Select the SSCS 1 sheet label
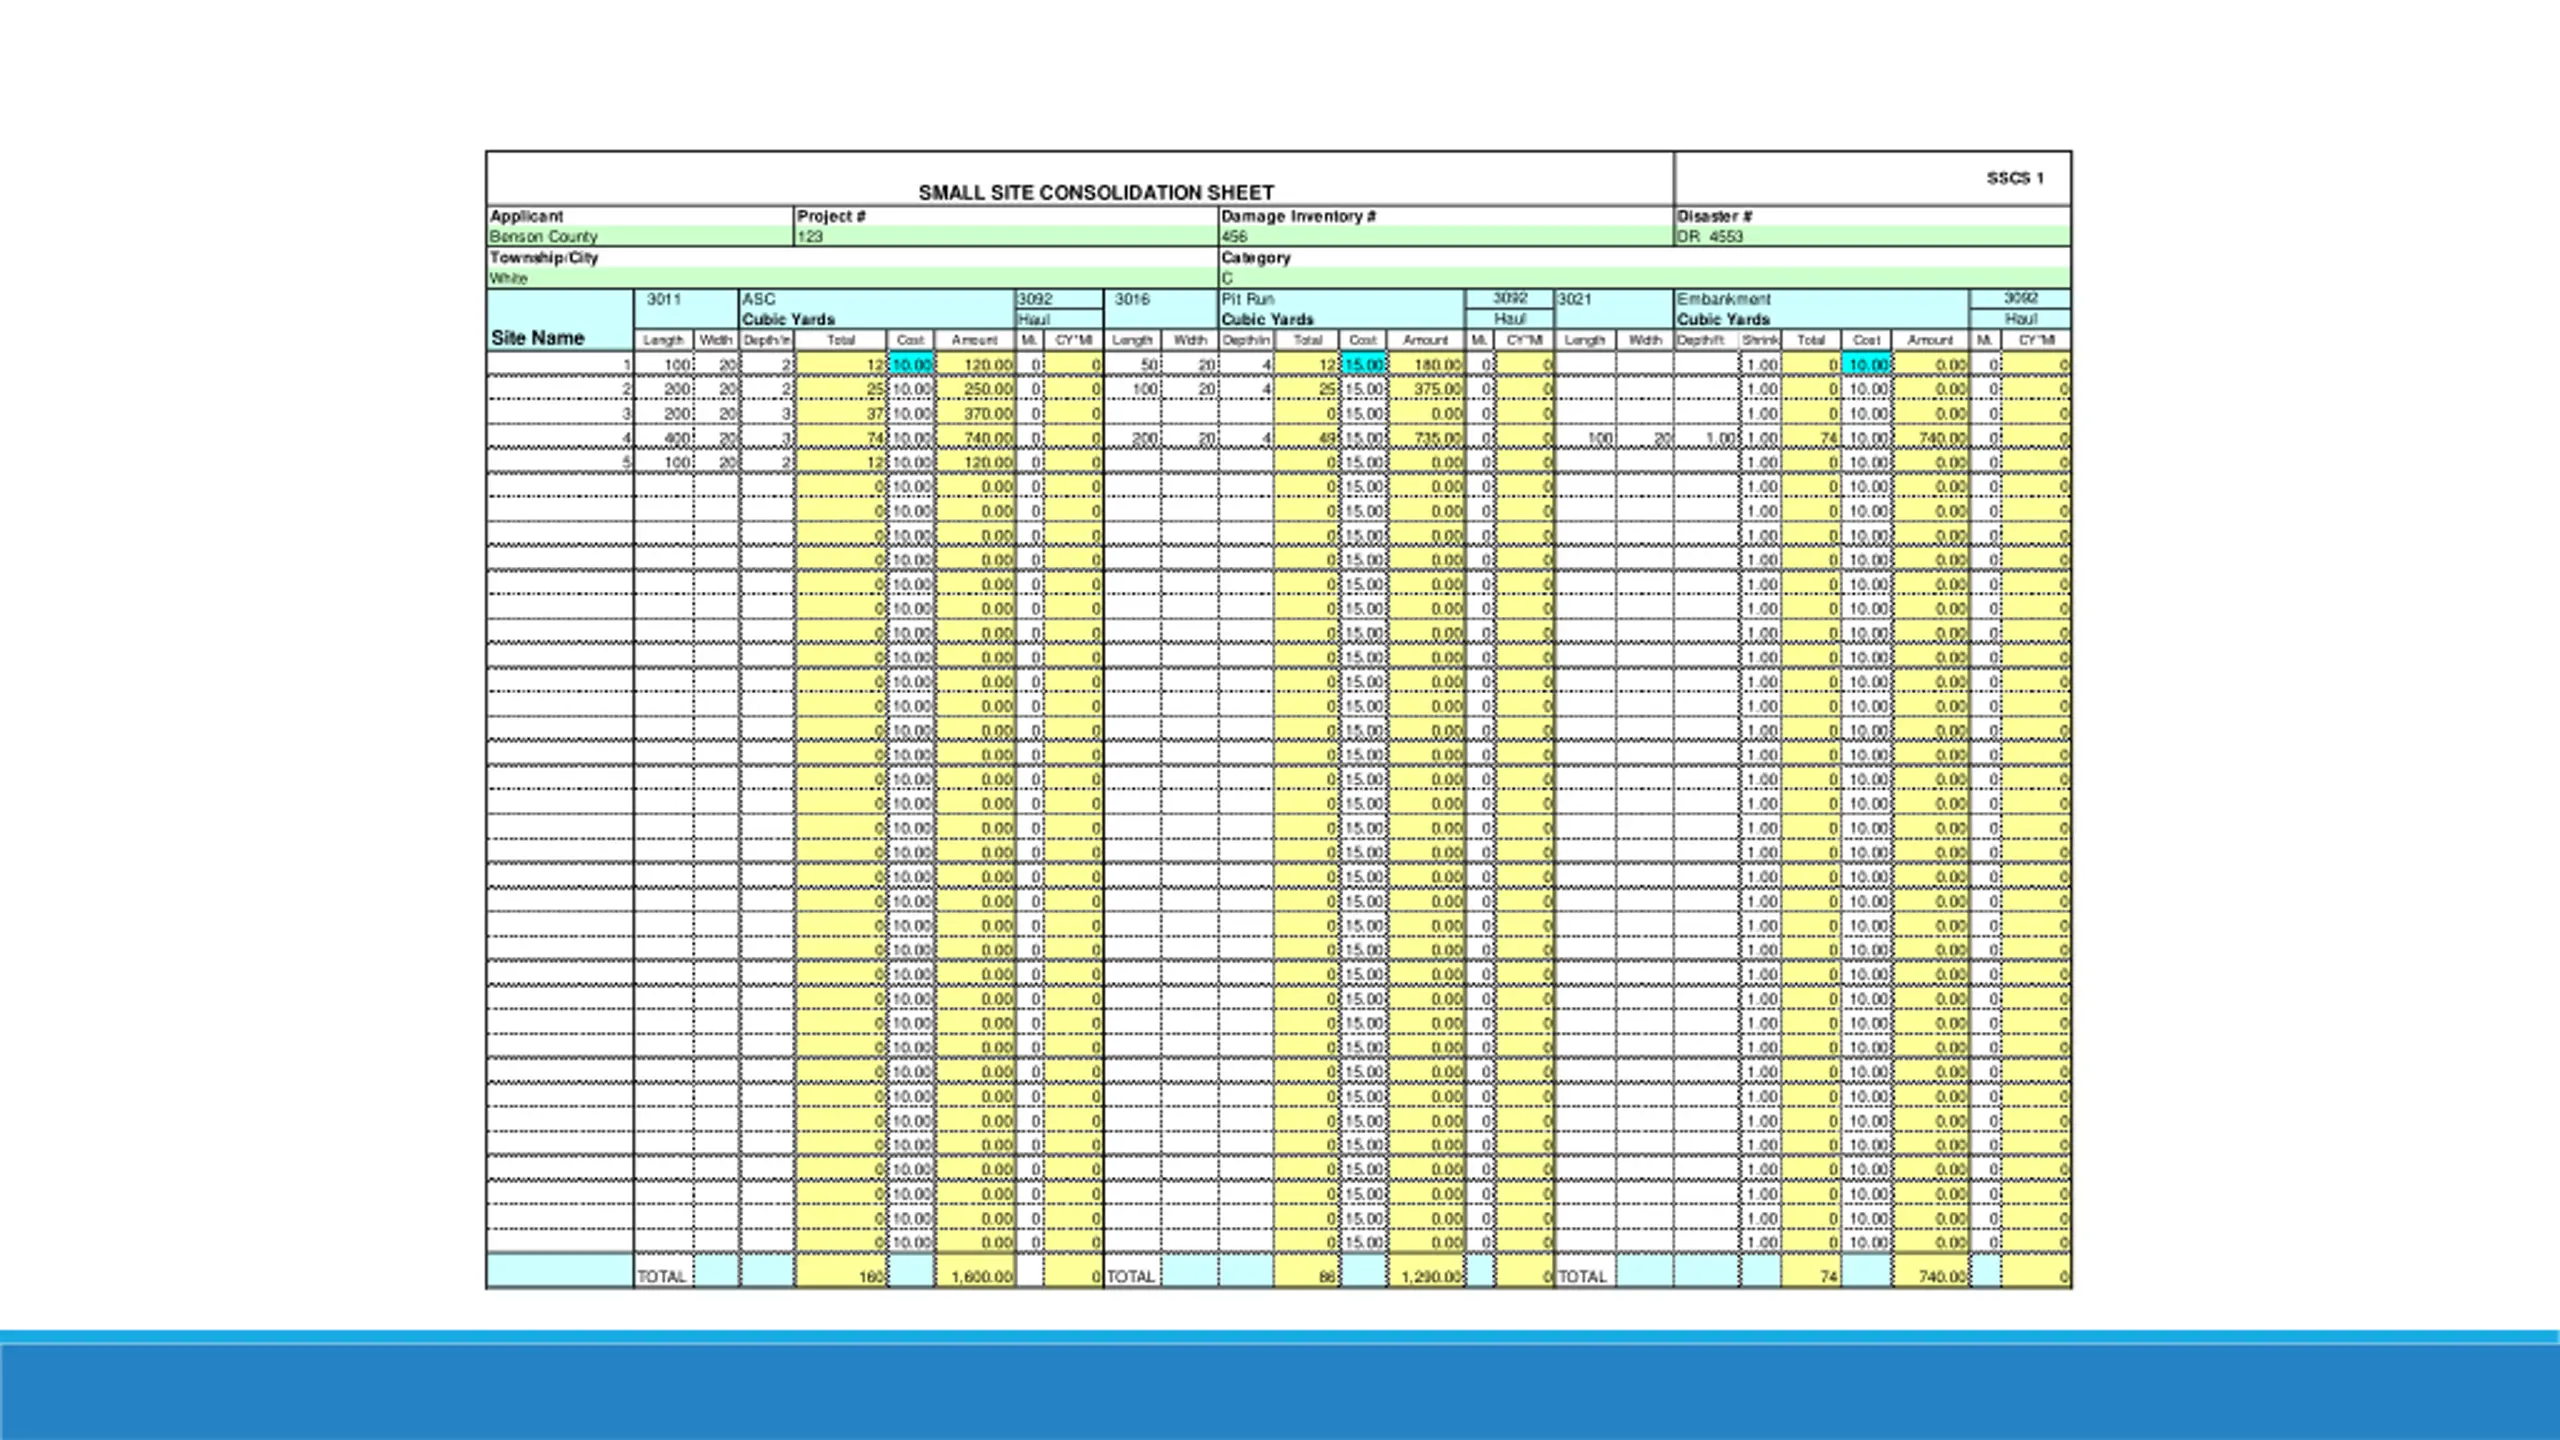Viewport: 2560px width, 1440px height. pyautogui.click(x=2015, y=178)
